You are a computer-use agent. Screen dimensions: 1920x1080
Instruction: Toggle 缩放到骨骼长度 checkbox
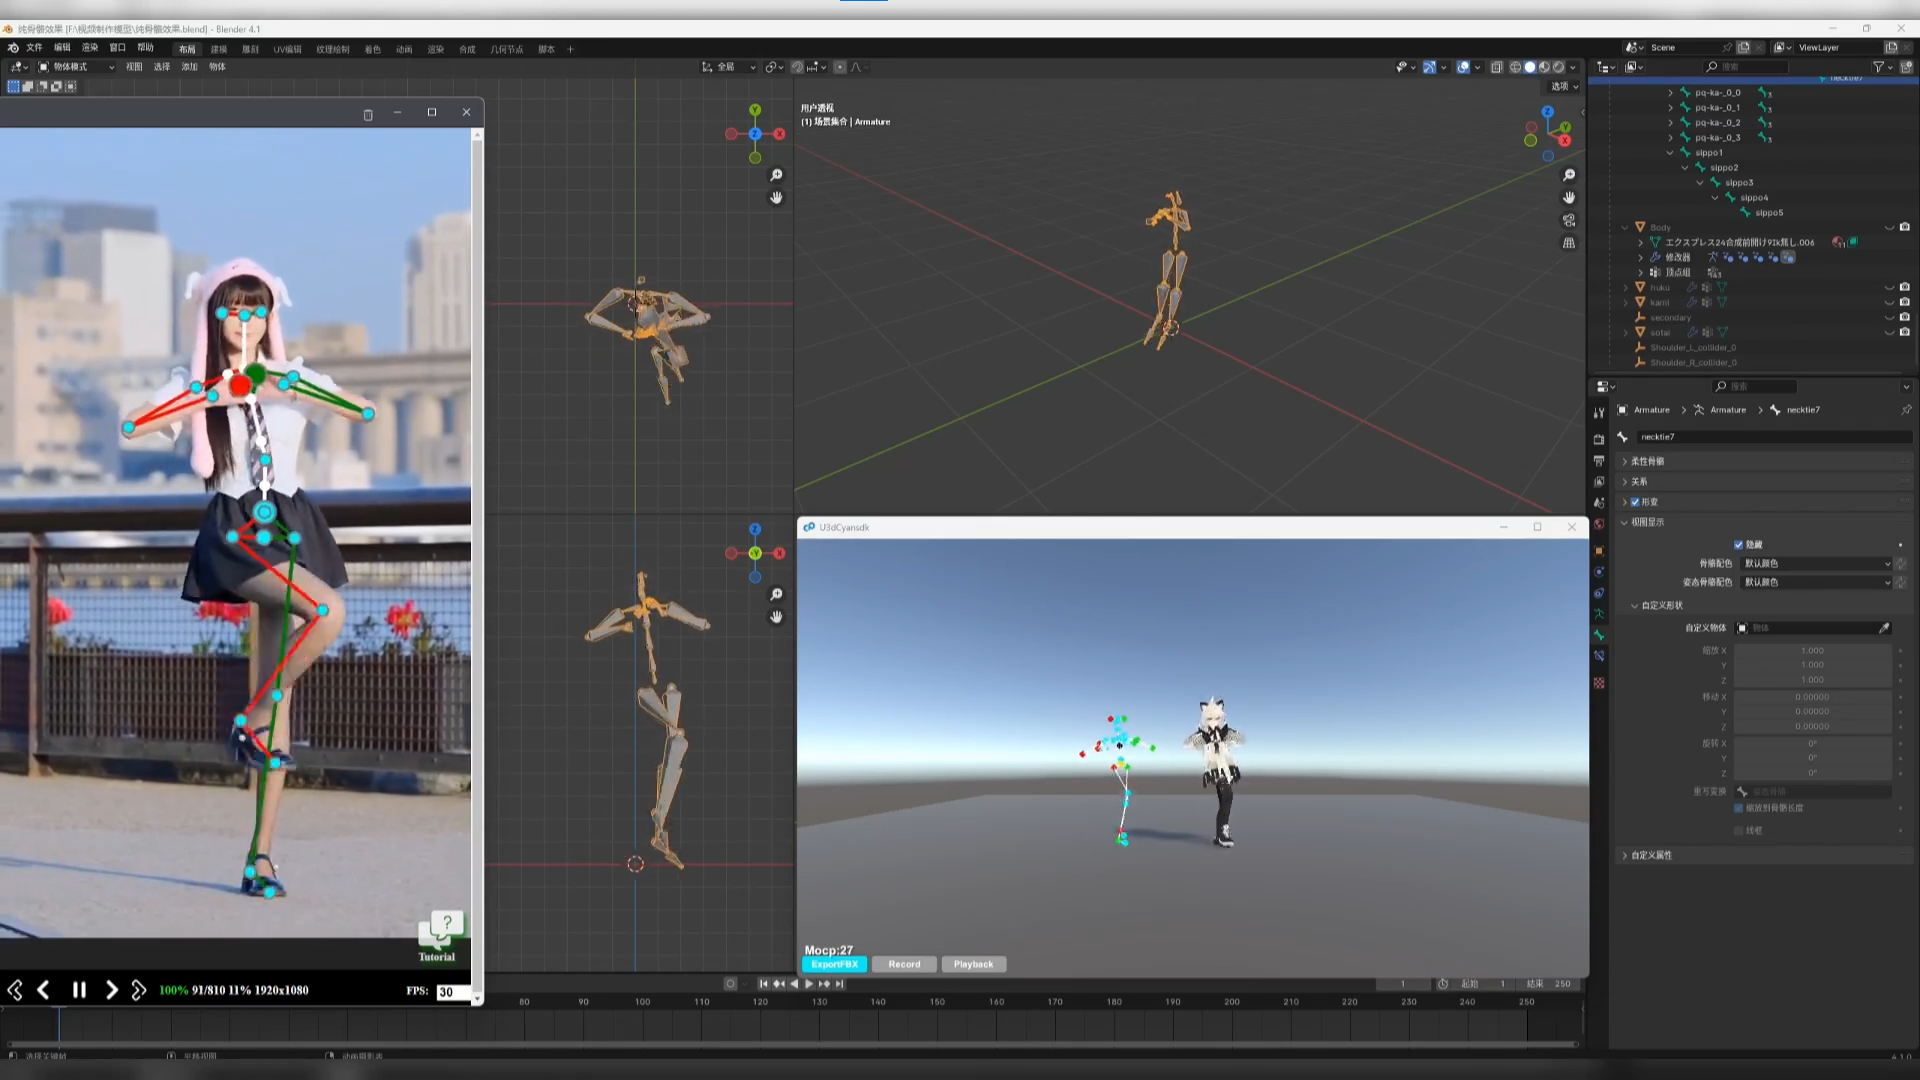coord(1738,808)
